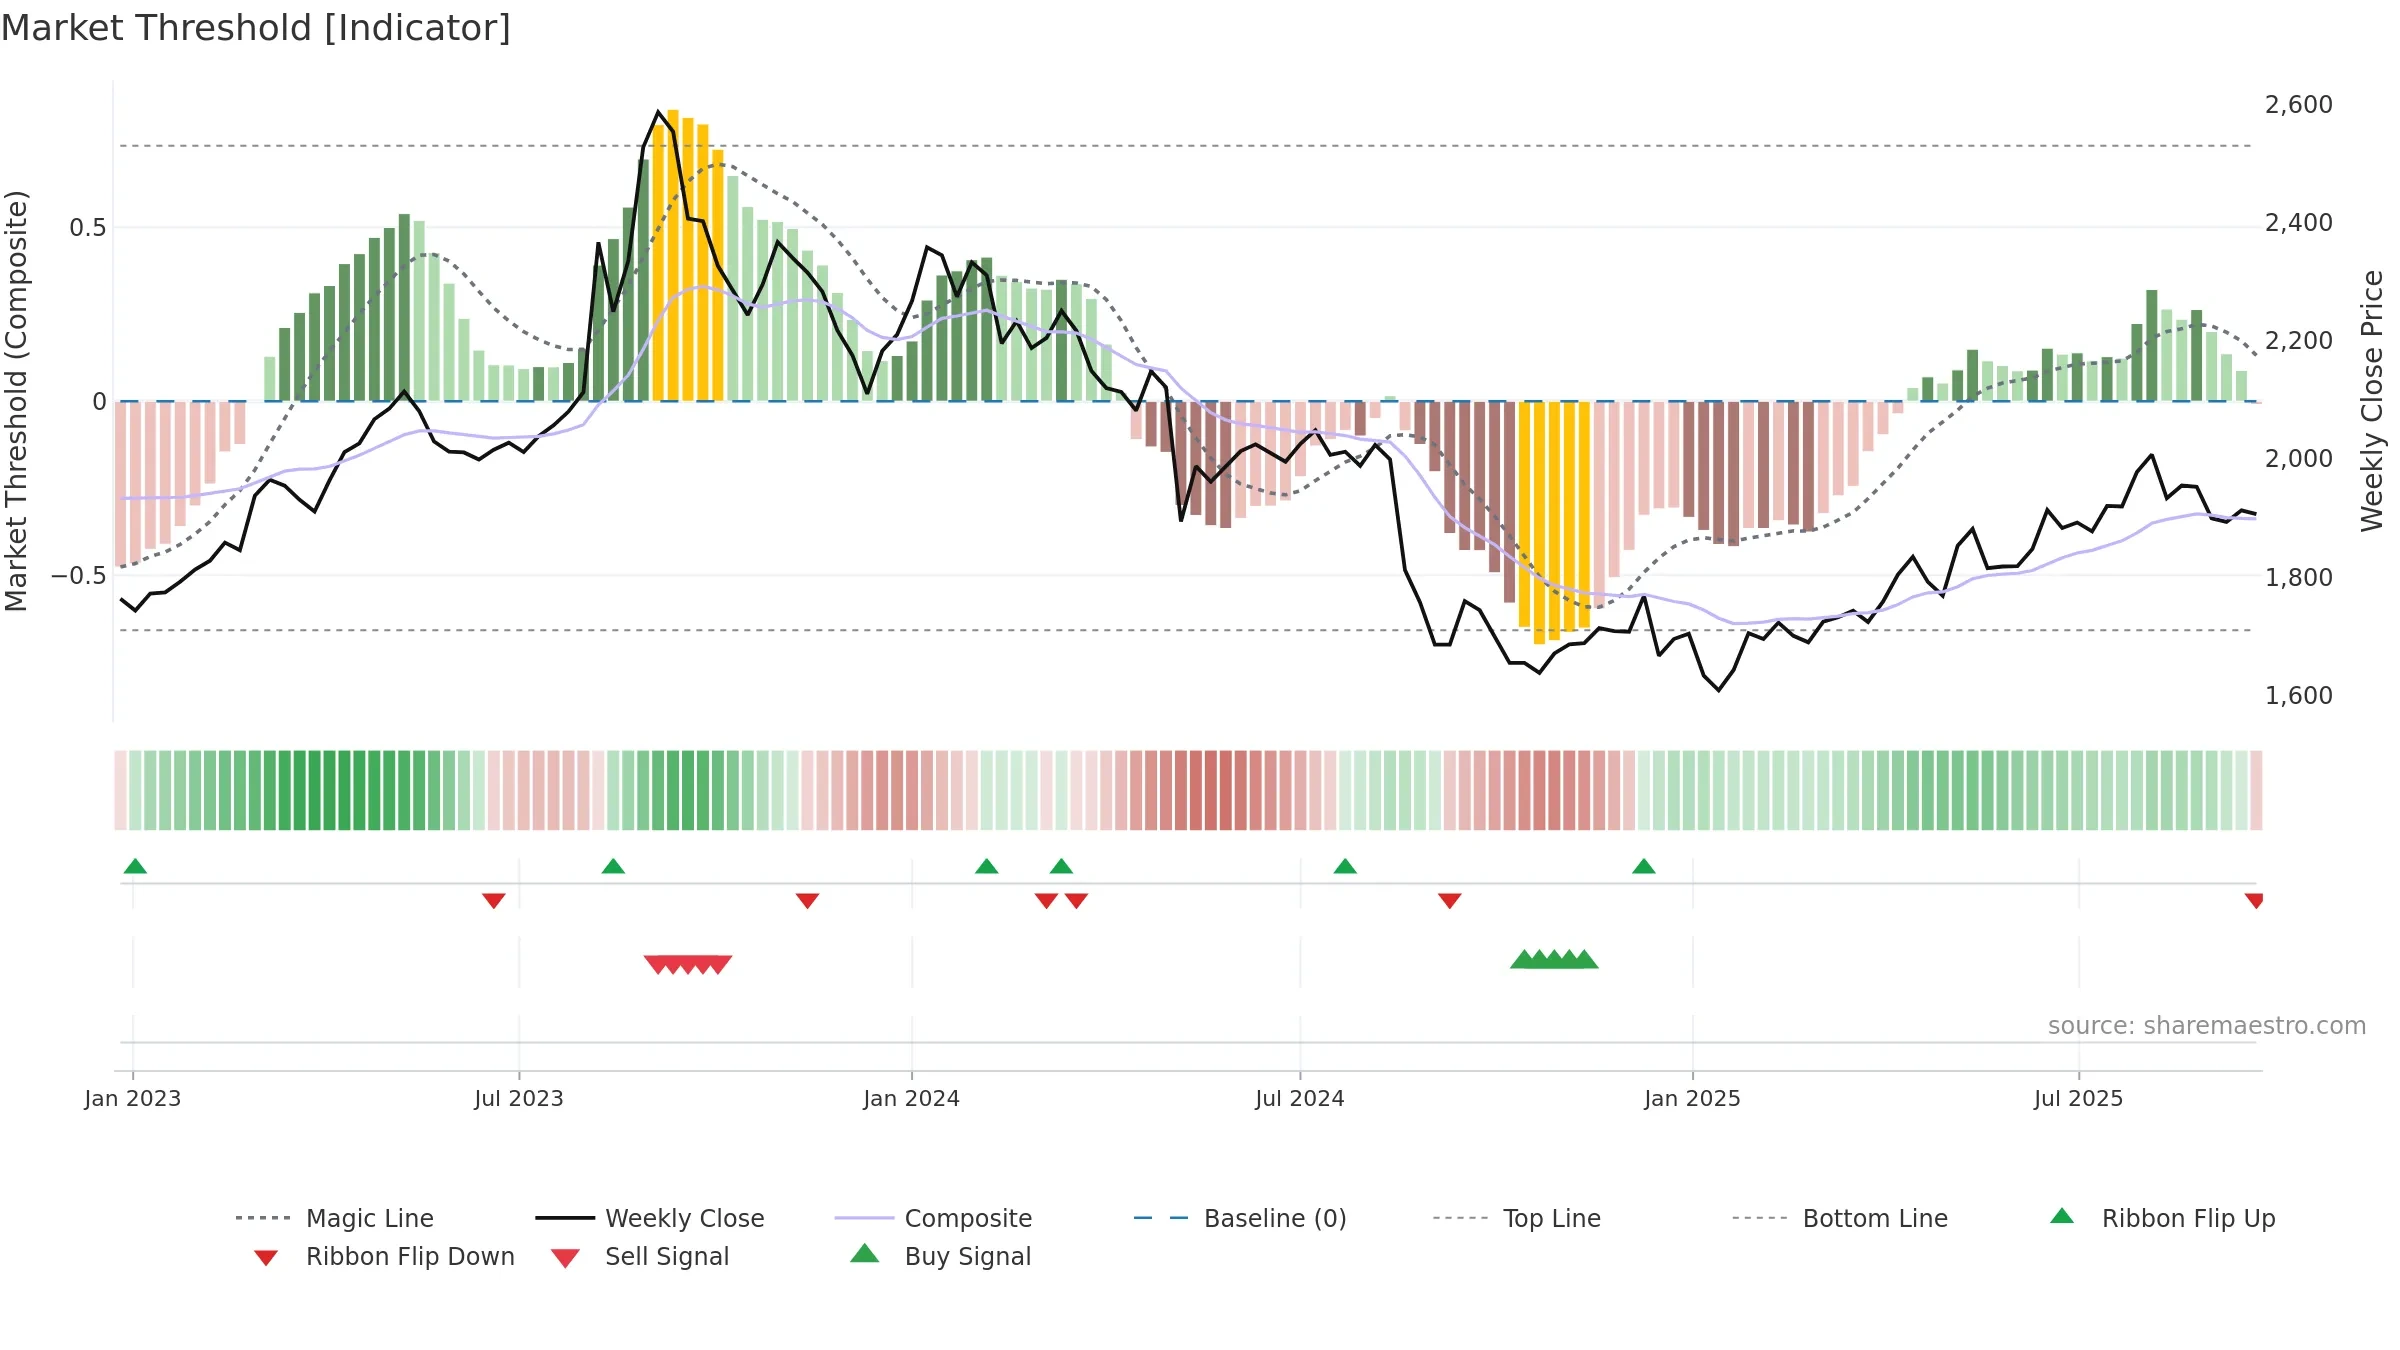The width and height of the screenshot is (2400, 1350).
Task: Click the darkest red ribbon segment near May 2024
Action: [1212, 790]
